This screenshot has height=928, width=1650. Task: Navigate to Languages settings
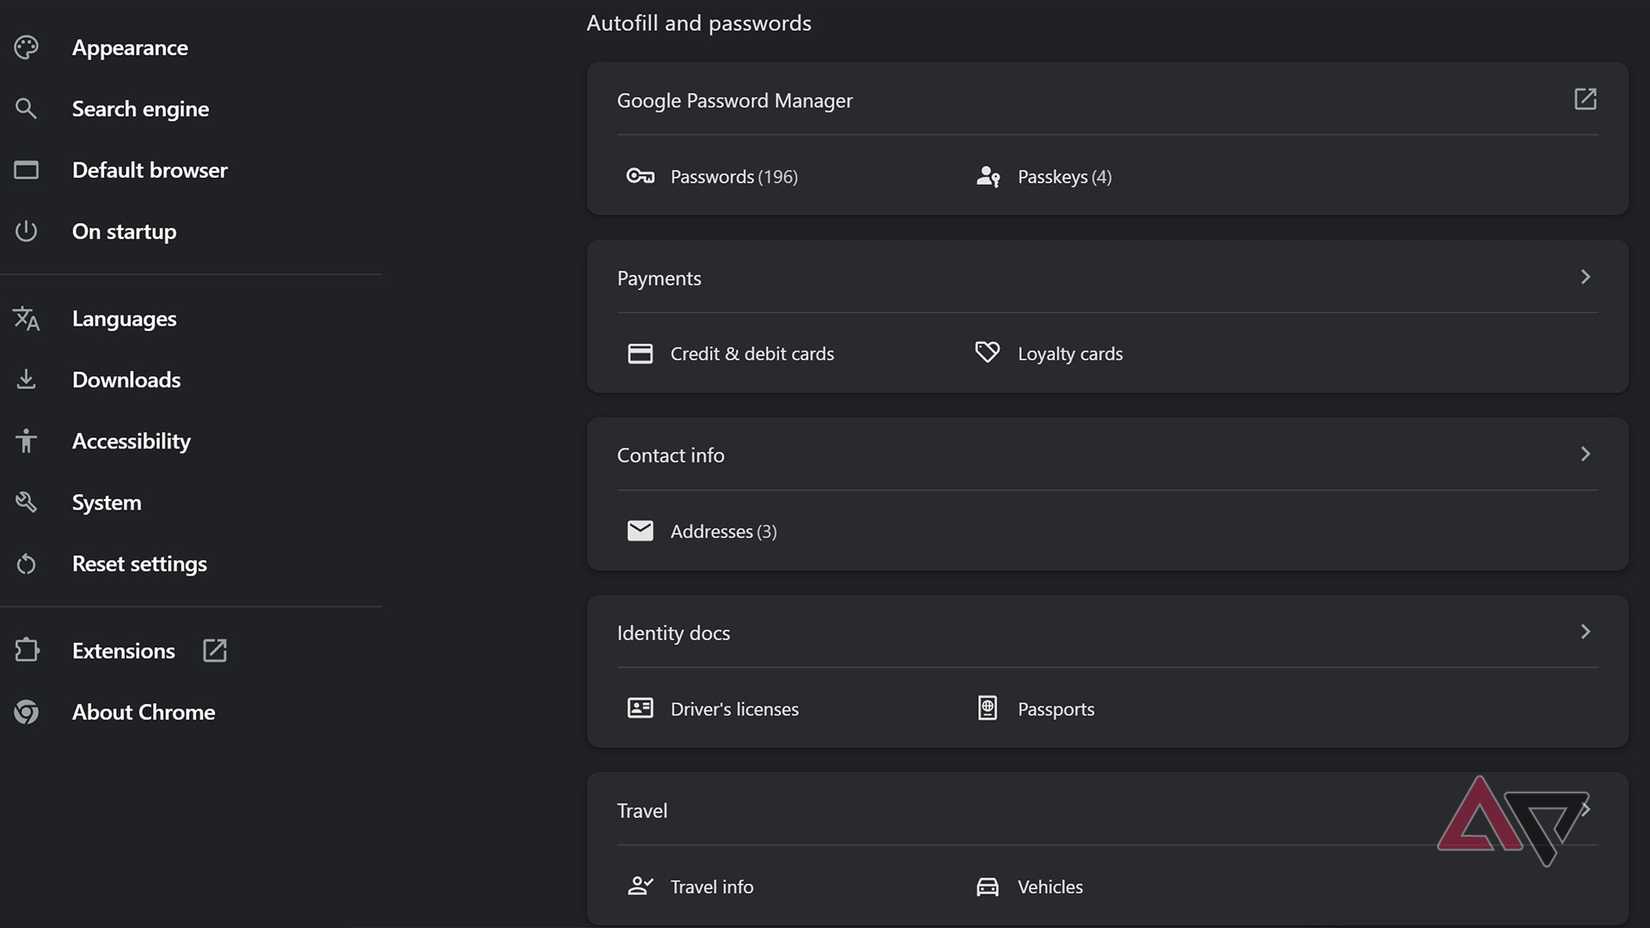click(124, 318)
